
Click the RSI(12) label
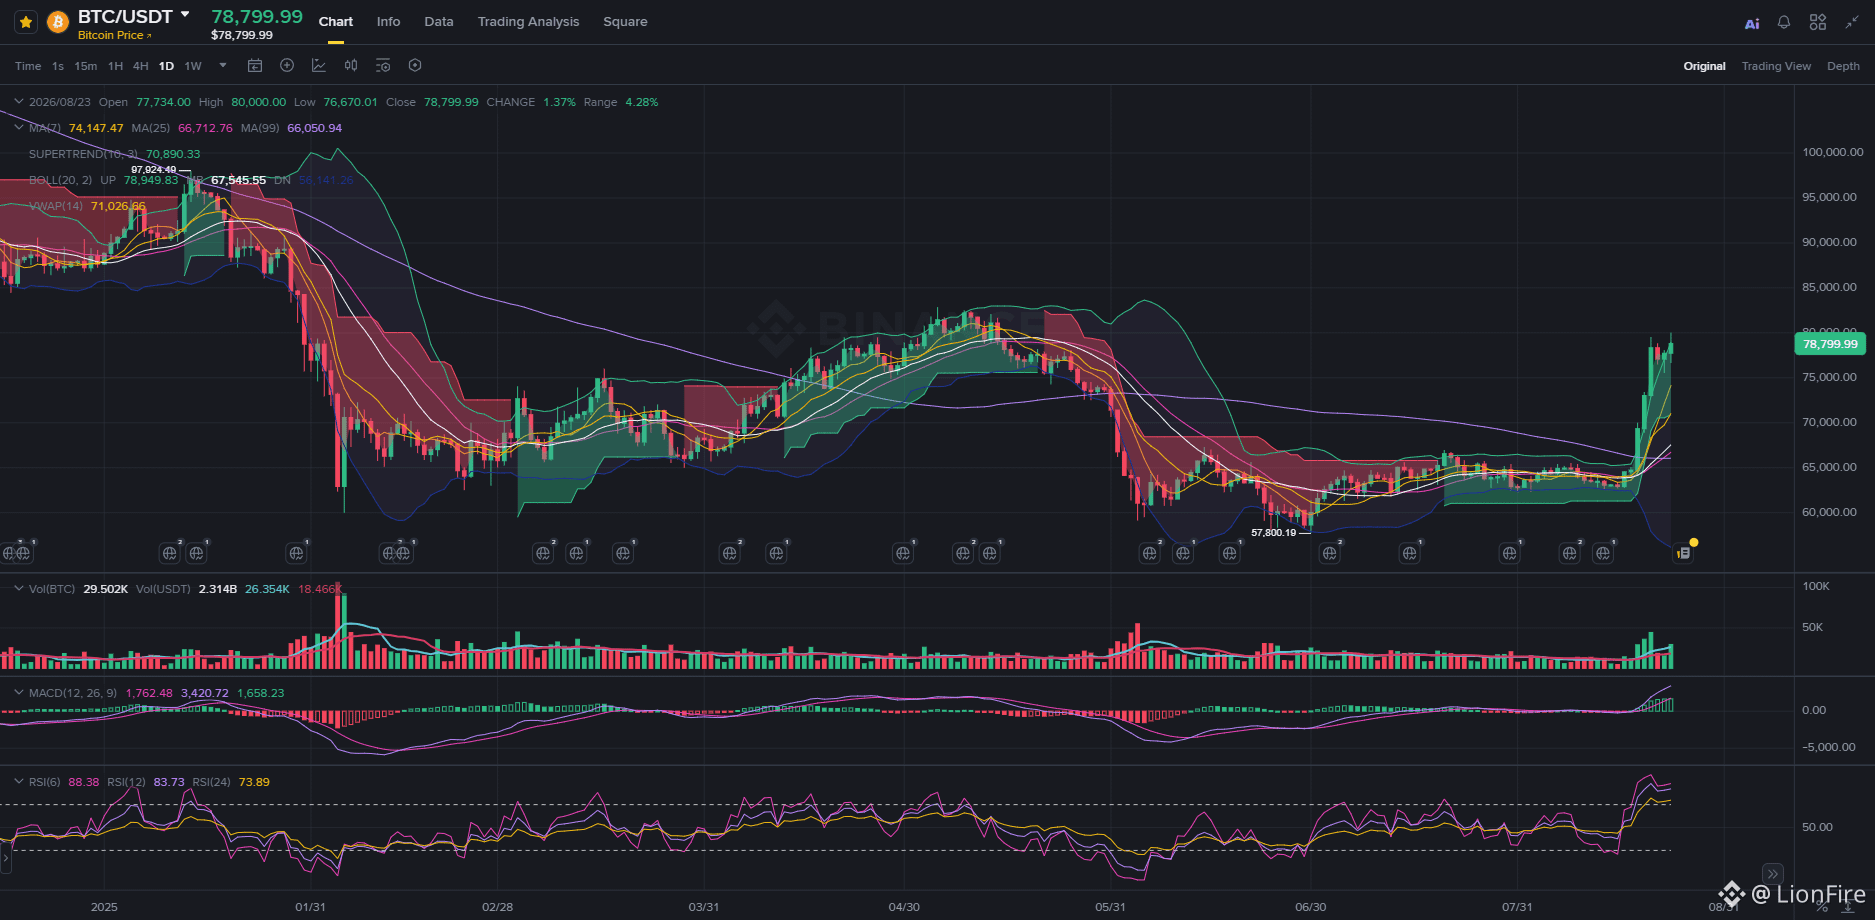point(126,782)
